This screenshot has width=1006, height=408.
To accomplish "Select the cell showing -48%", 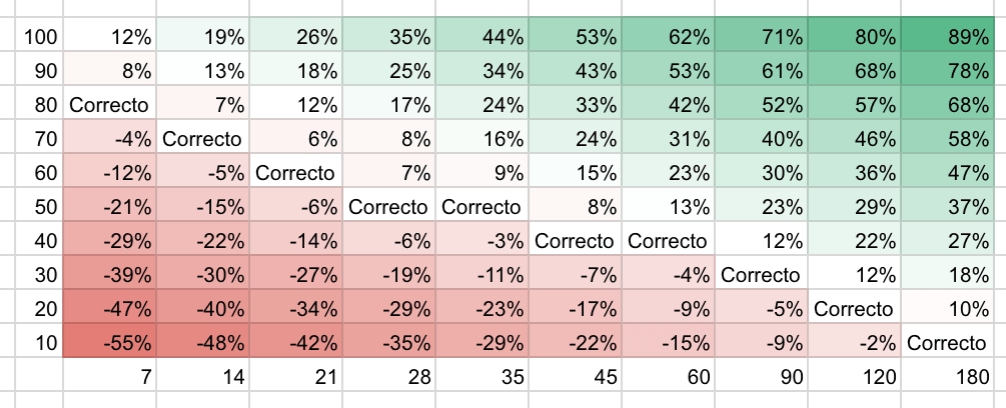I will 203,342.
